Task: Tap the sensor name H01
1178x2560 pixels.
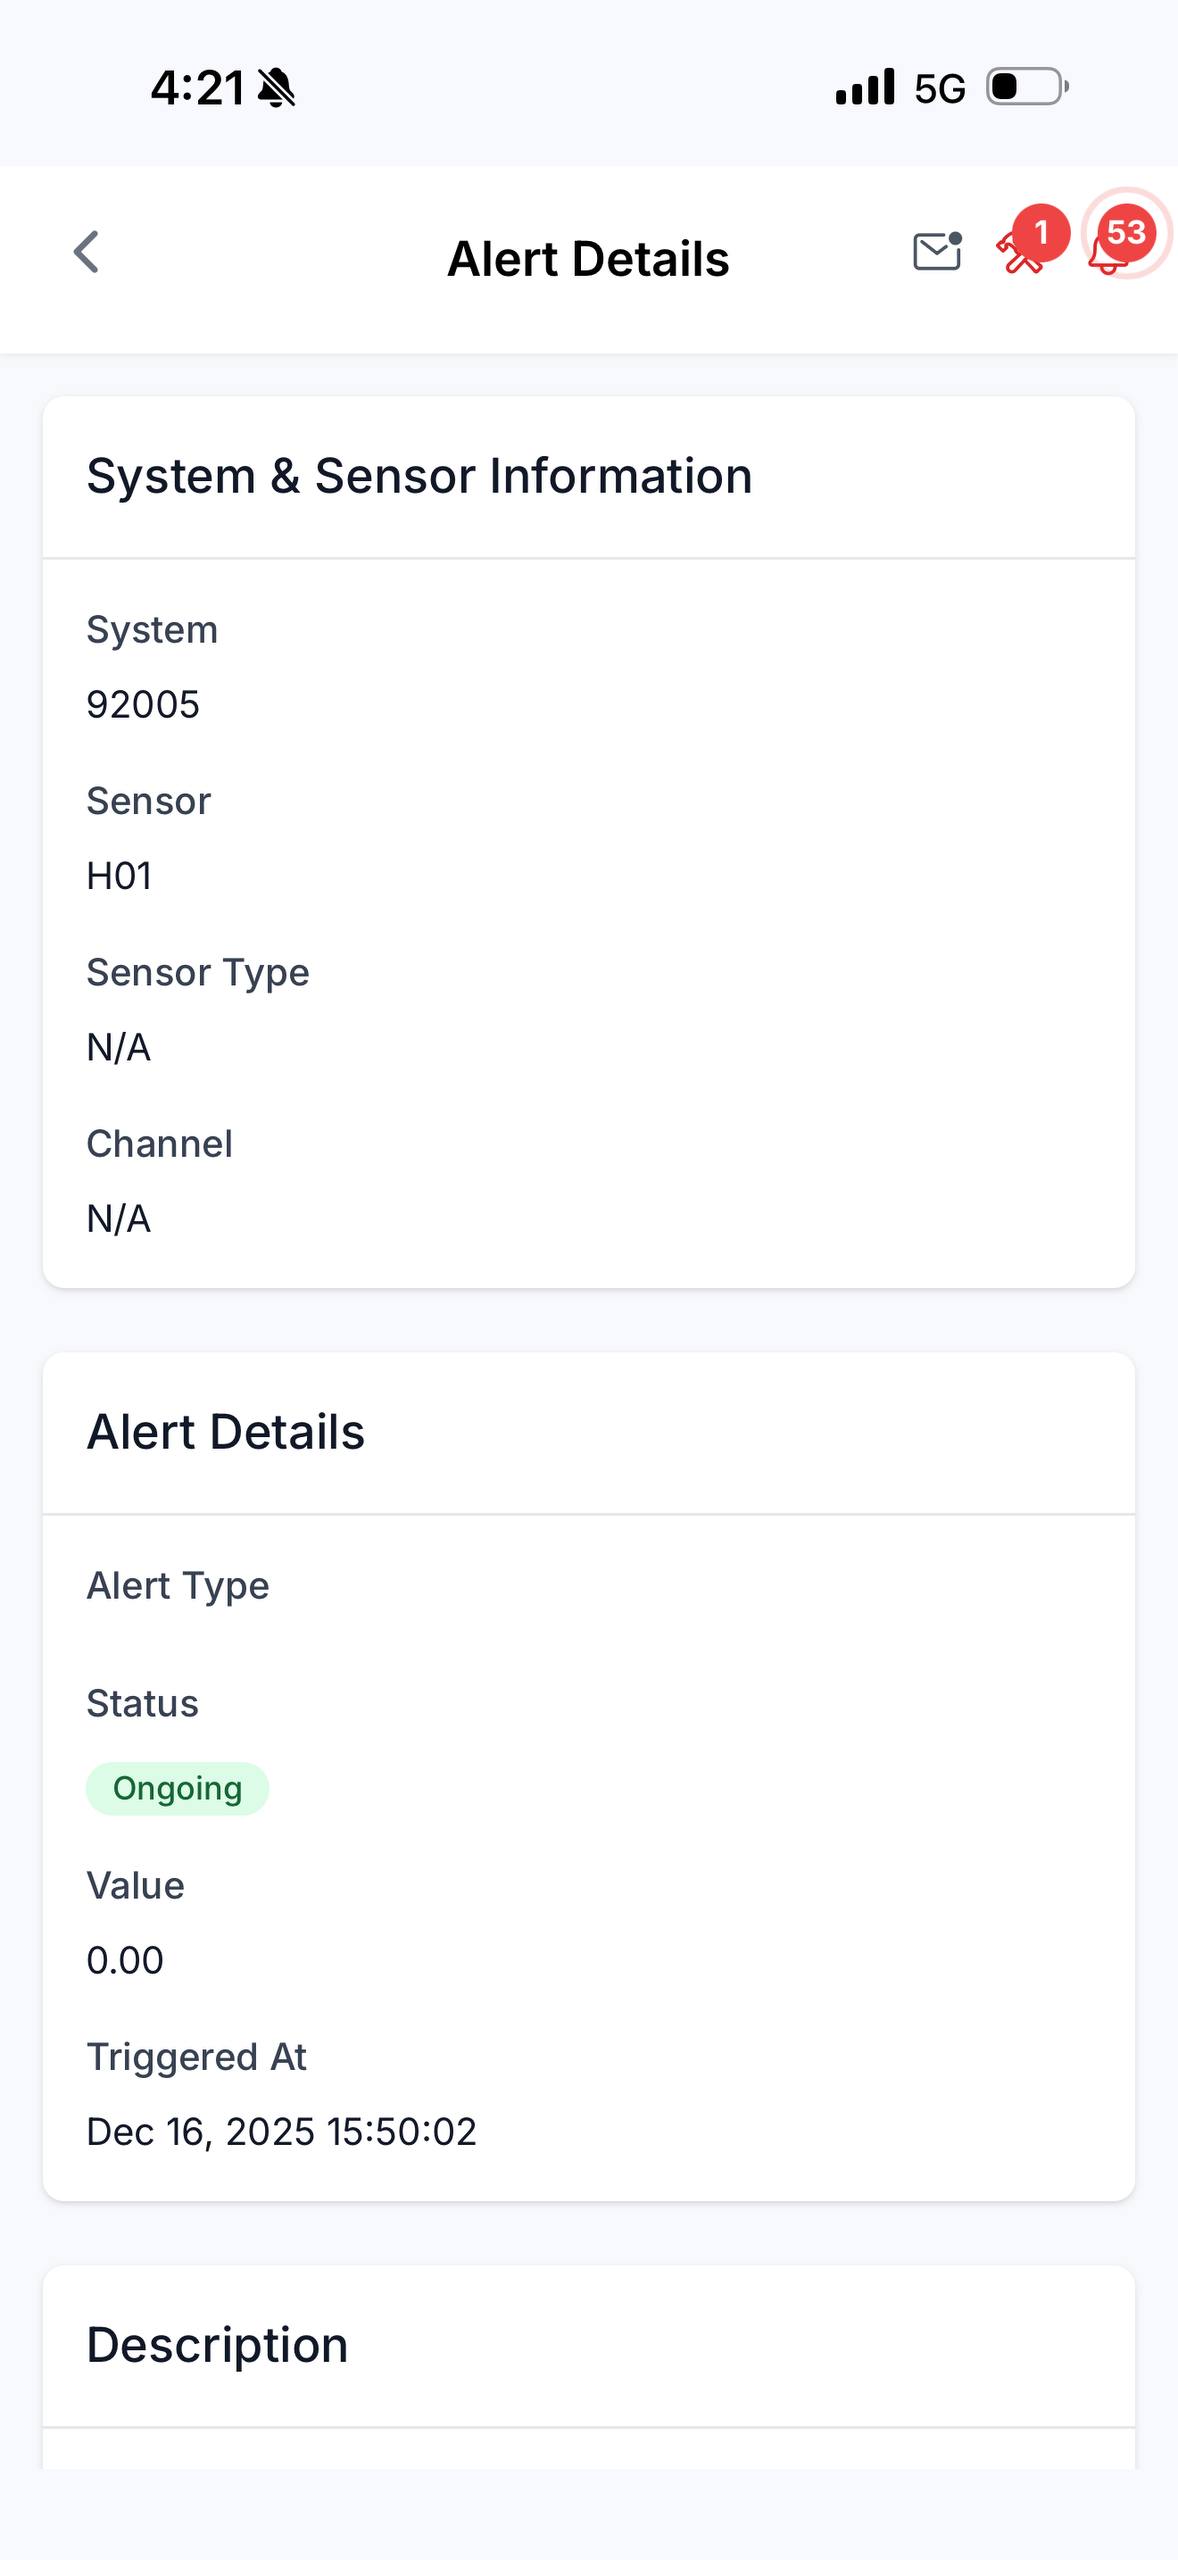Action: point(119,876)
